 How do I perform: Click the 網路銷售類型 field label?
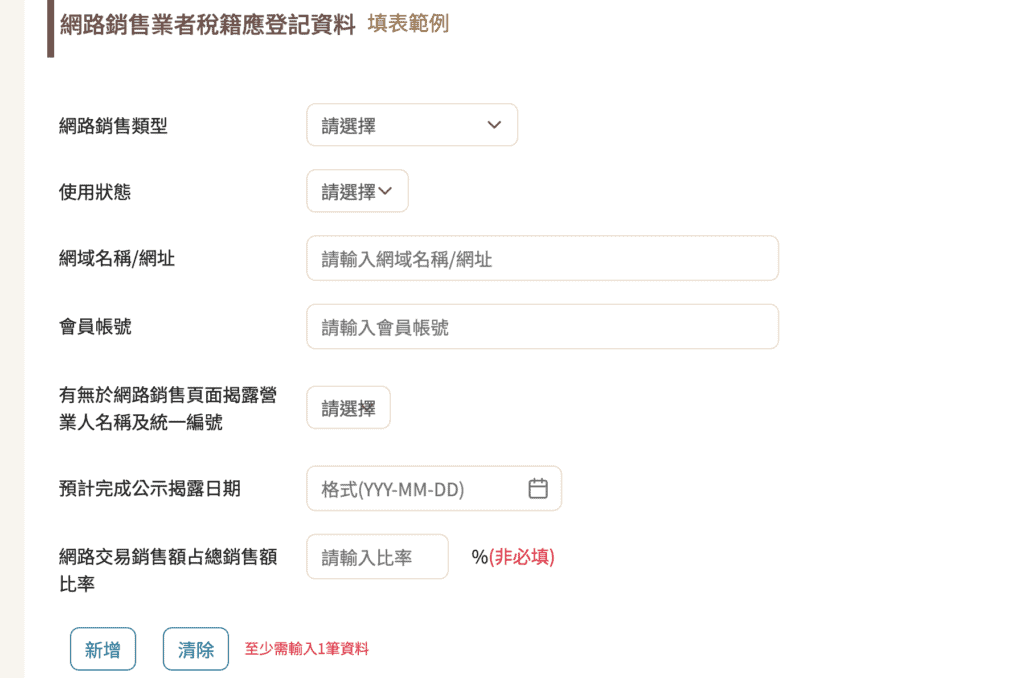[113, 125]
